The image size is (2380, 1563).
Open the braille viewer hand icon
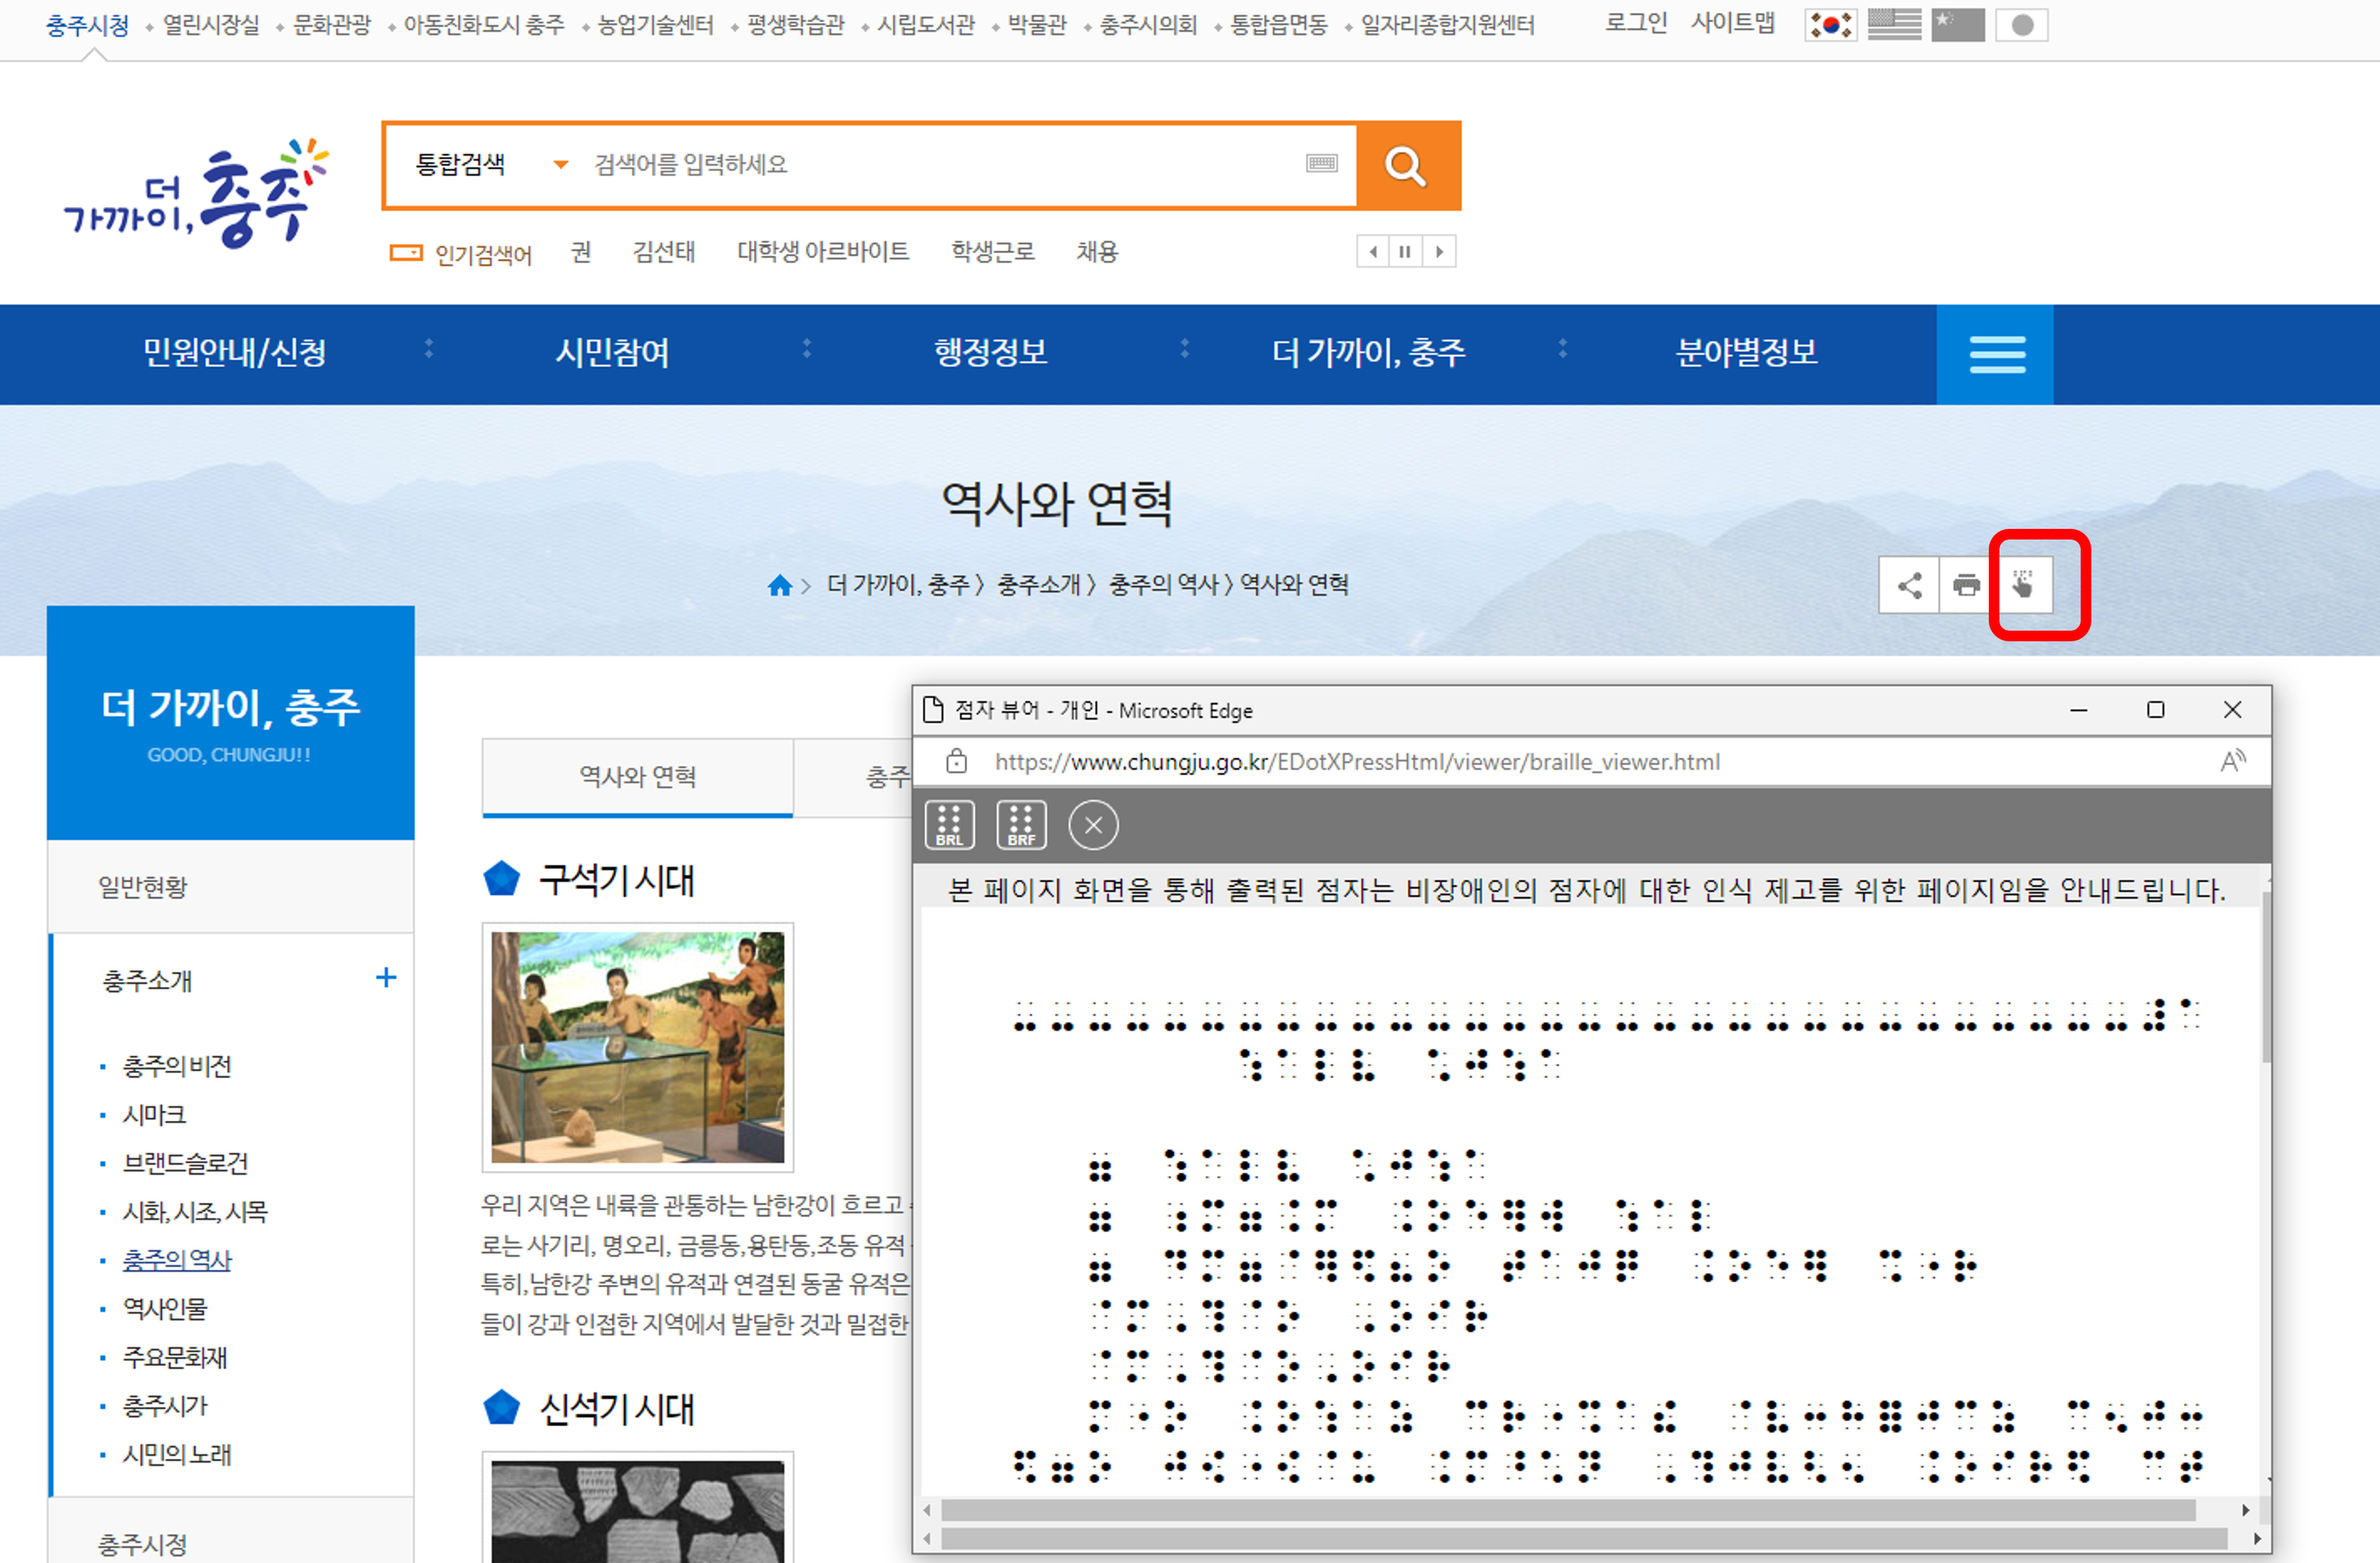pyautogui.click(x=2023, y=585)
